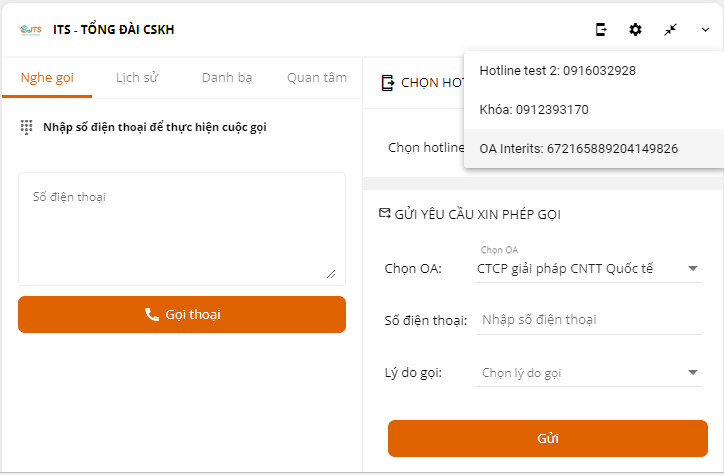Expand the header chevron down menu
Image resolution: width=724 pixels, height=475 pixels.
click(705, 30)
